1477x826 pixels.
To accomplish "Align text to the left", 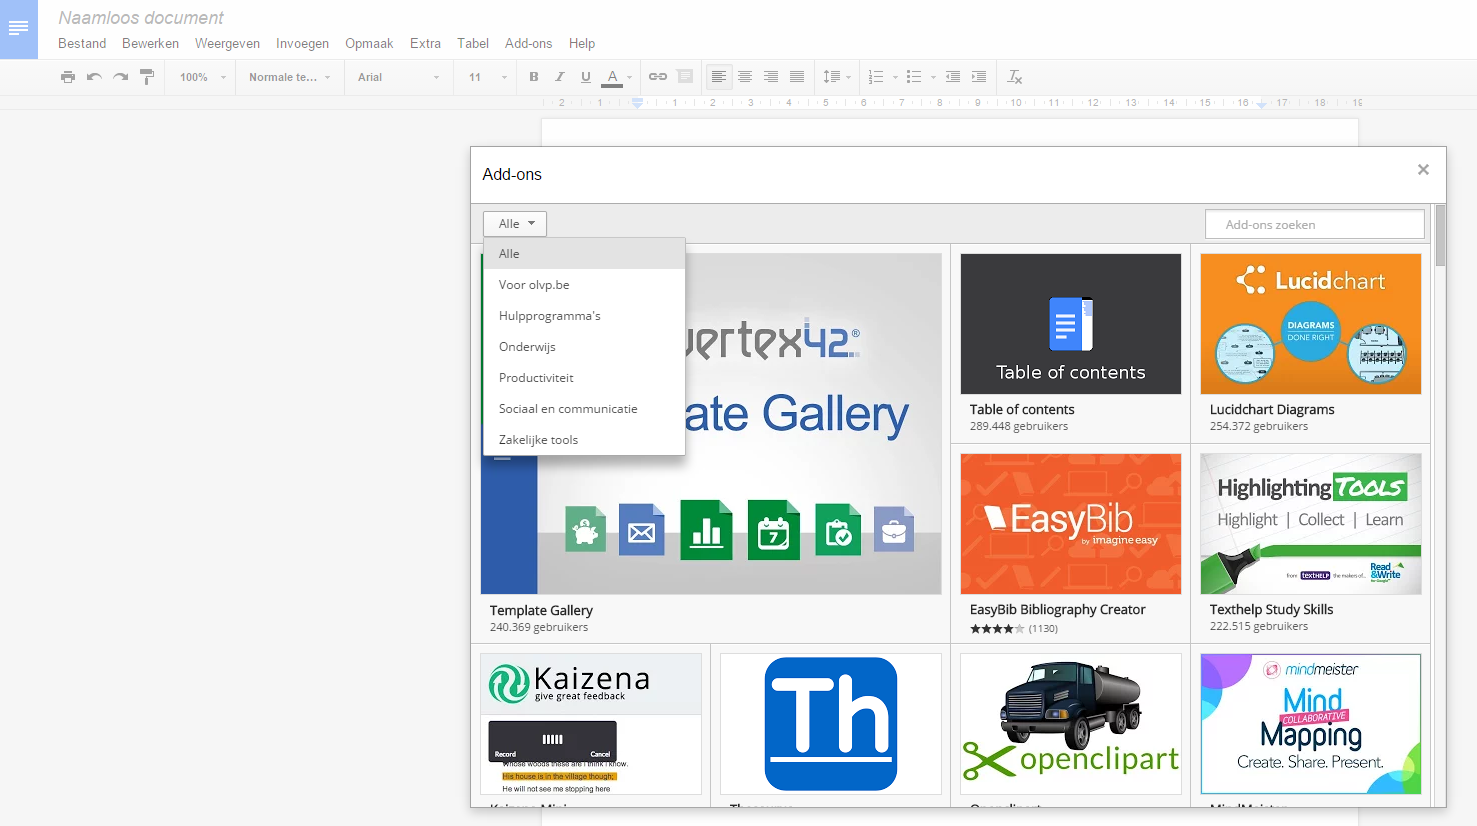I will [x=719, y=77].
